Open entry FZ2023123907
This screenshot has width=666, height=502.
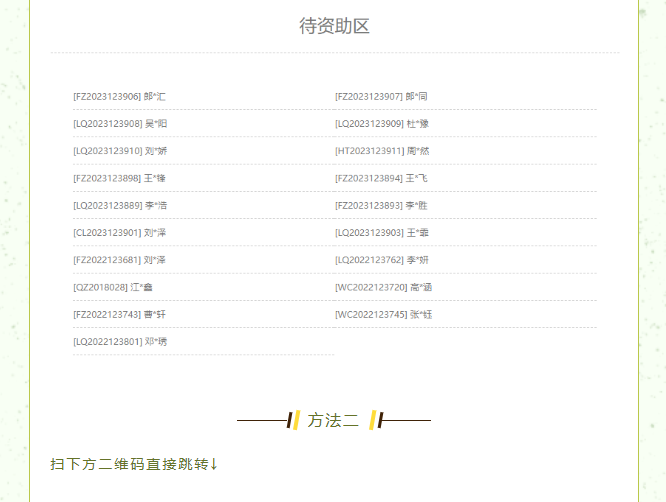tap(381, 96)
